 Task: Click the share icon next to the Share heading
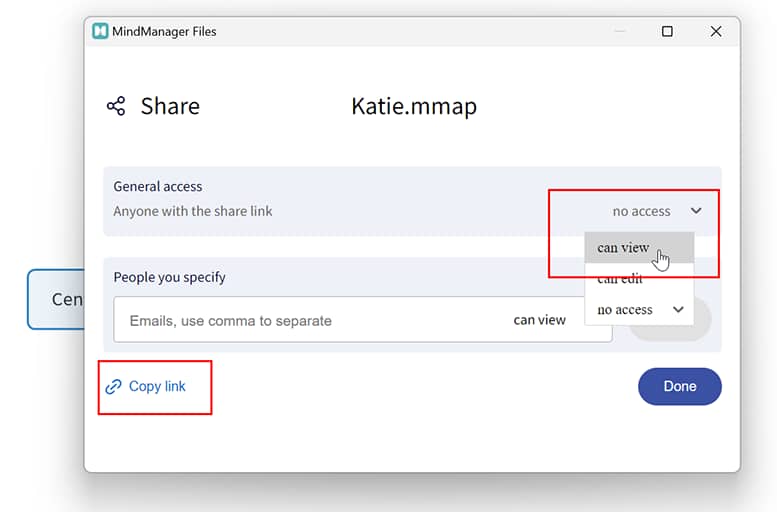[116, 106]
